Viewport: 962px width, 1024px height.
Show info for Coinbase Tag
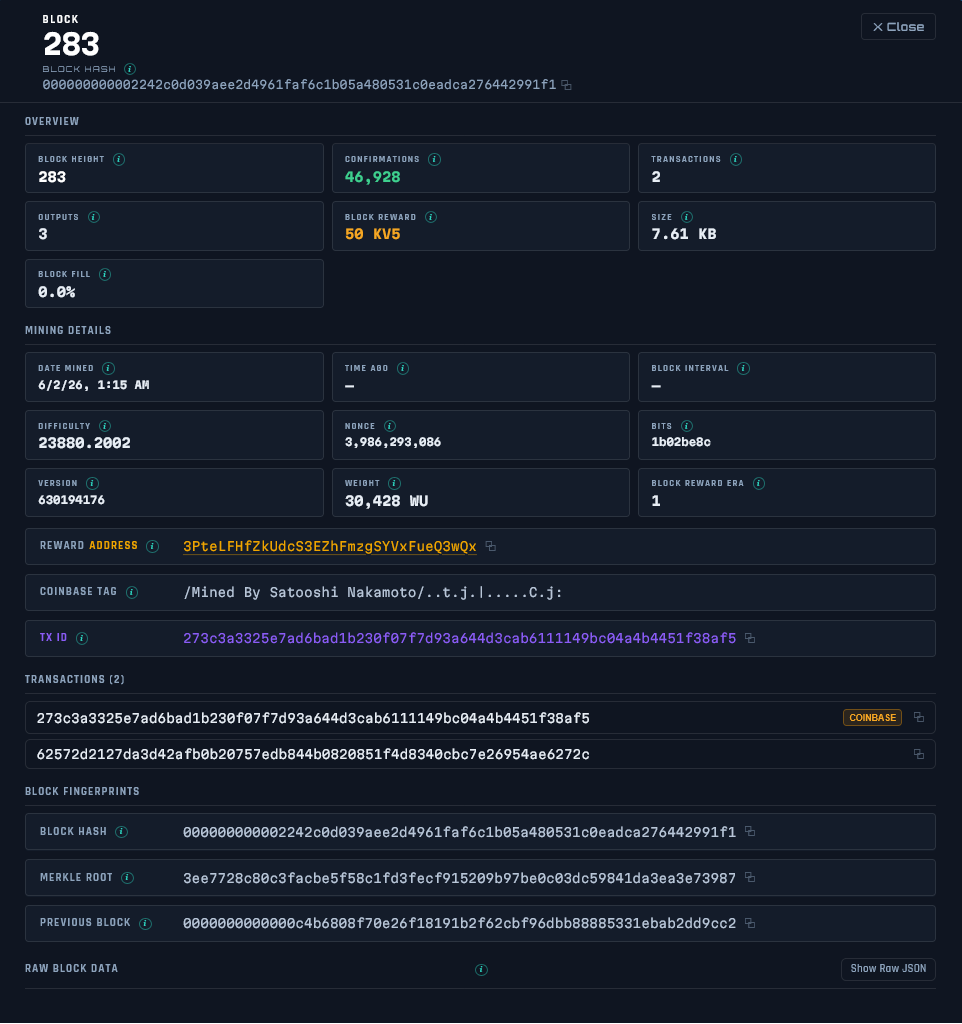click(x=132, y=592)
